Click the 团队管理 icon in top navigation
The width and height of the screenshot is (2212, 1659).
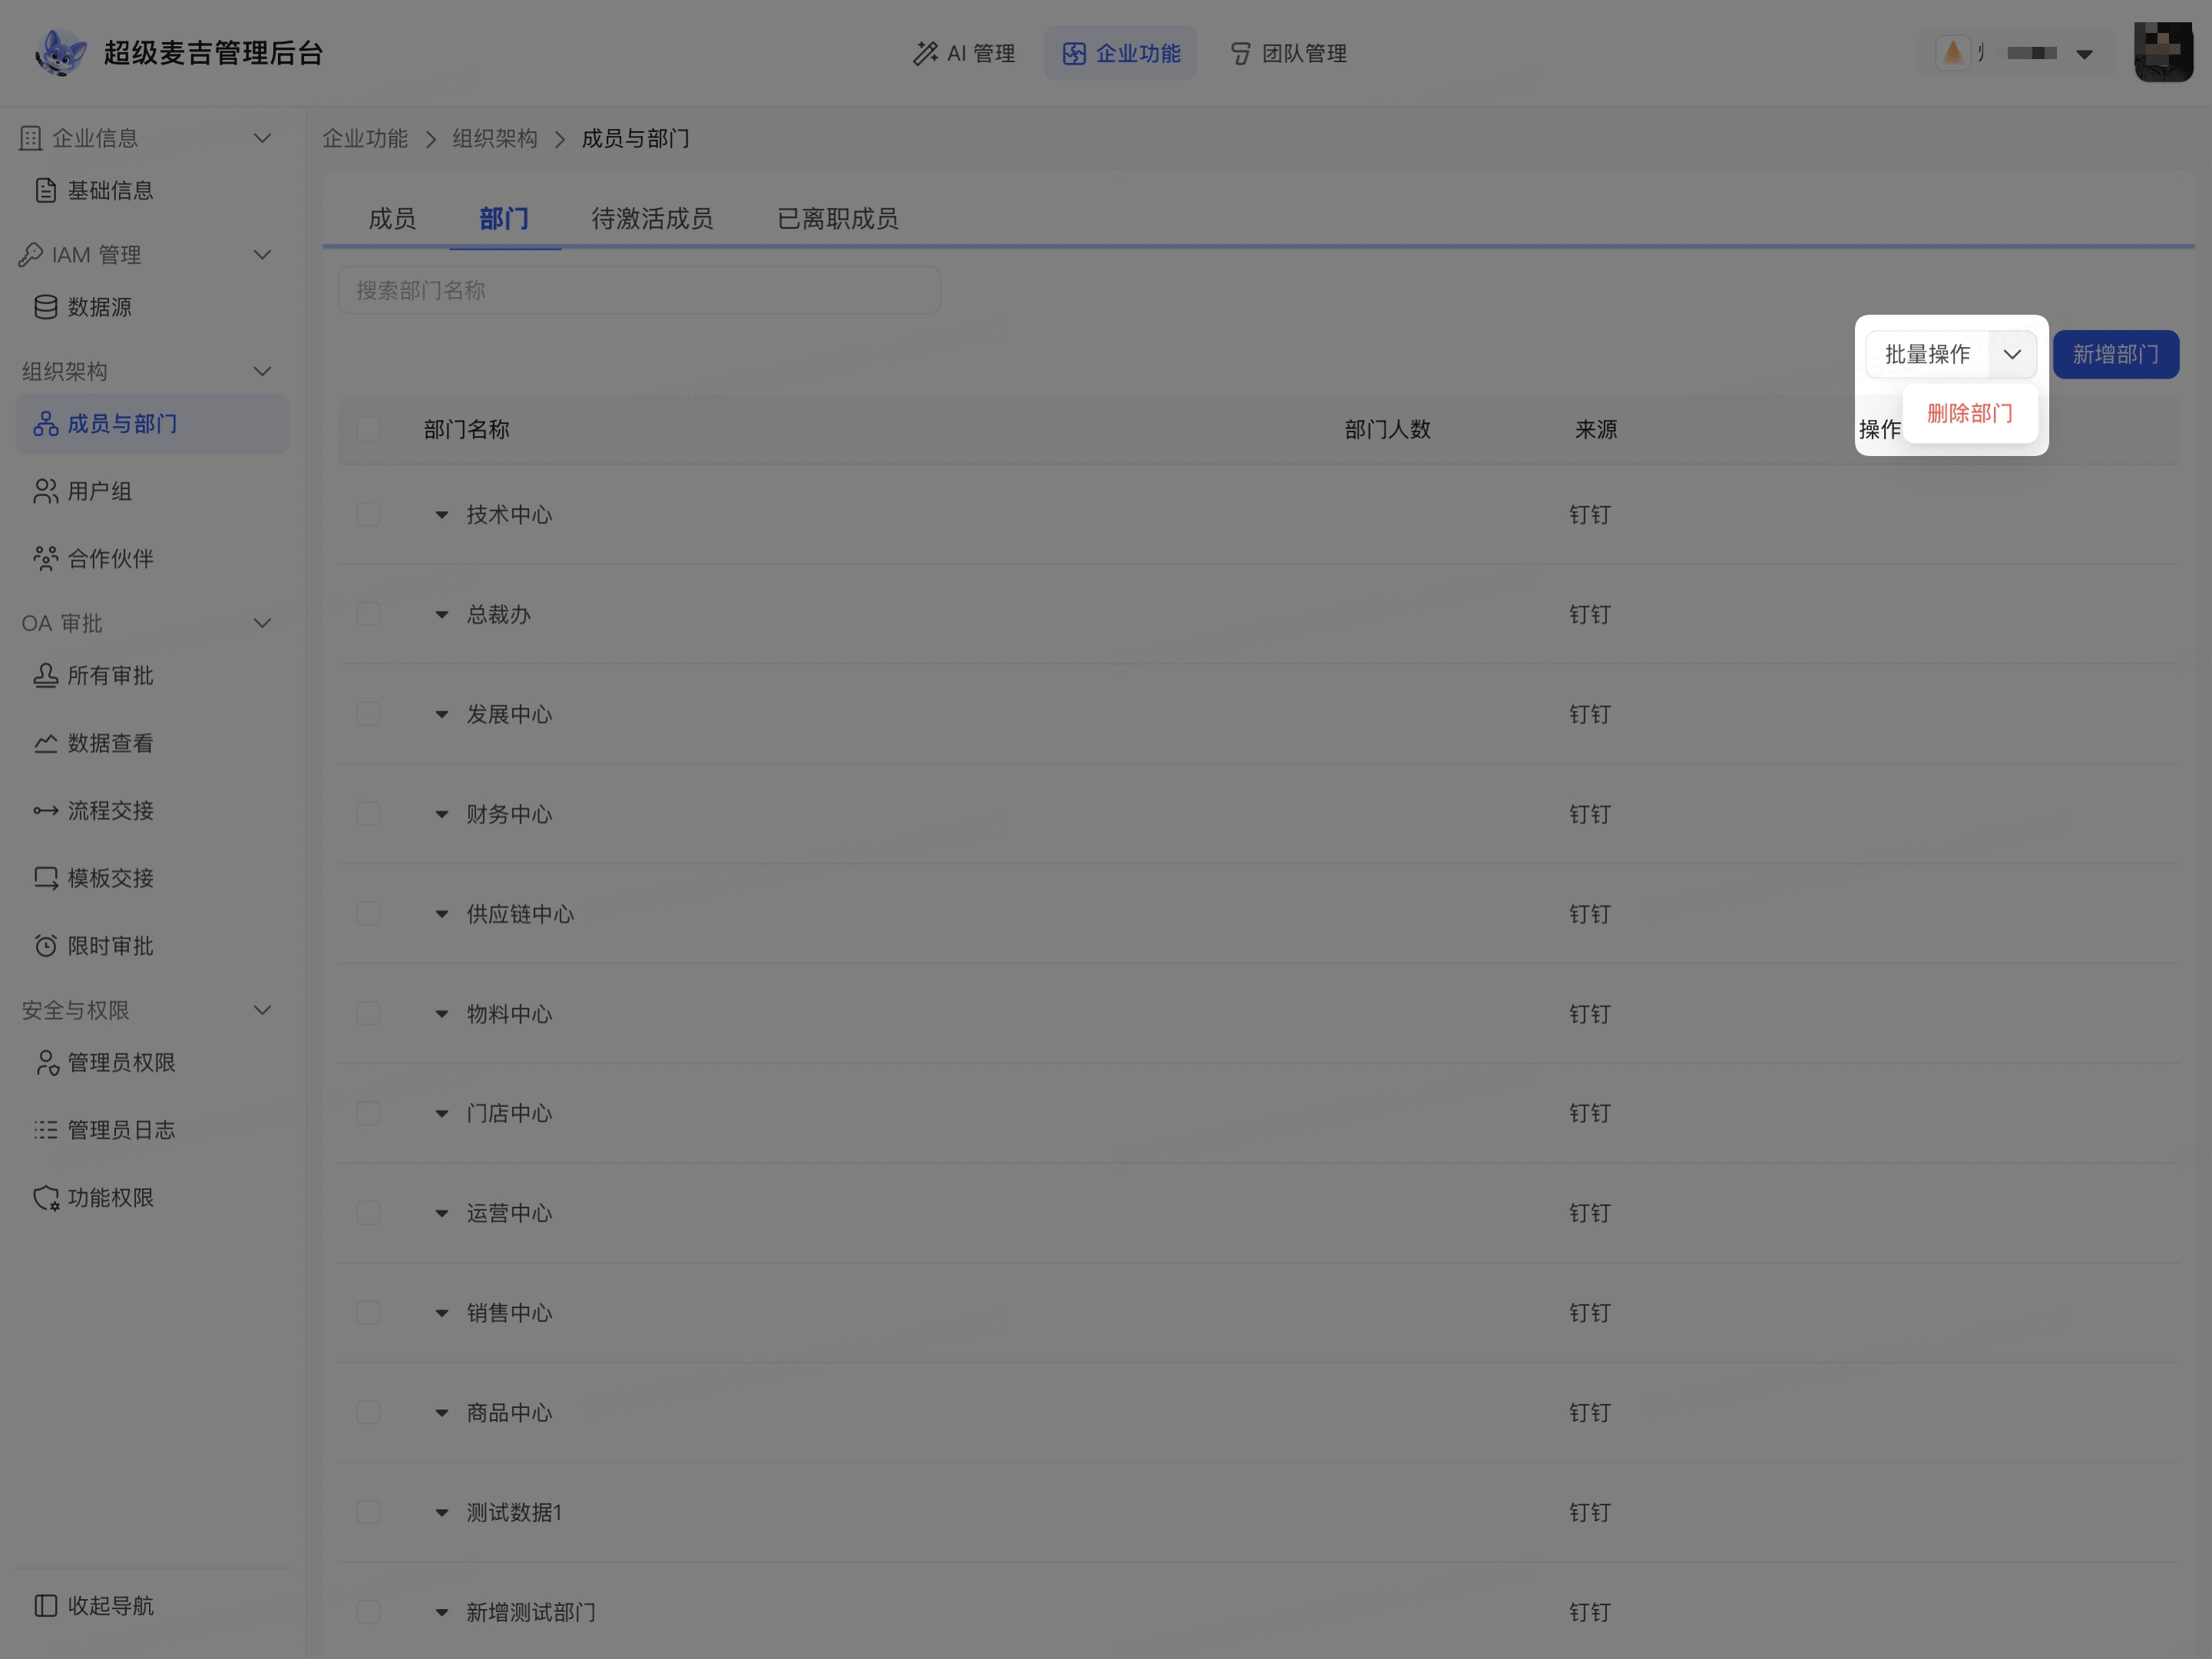[x=1240, y=53]
